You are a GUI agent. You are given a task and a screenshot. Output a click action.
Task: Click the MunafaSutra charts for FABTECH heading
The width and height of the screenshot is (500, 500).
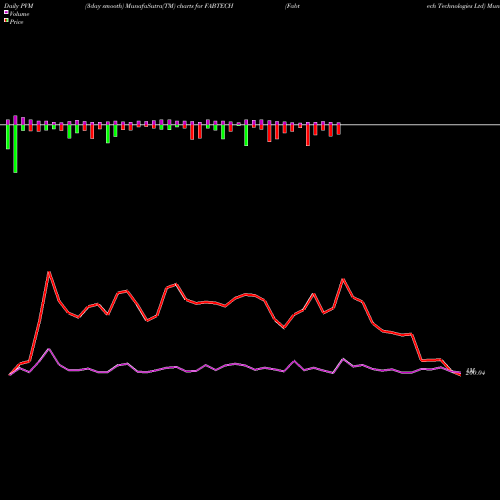(x=159, y=6)
